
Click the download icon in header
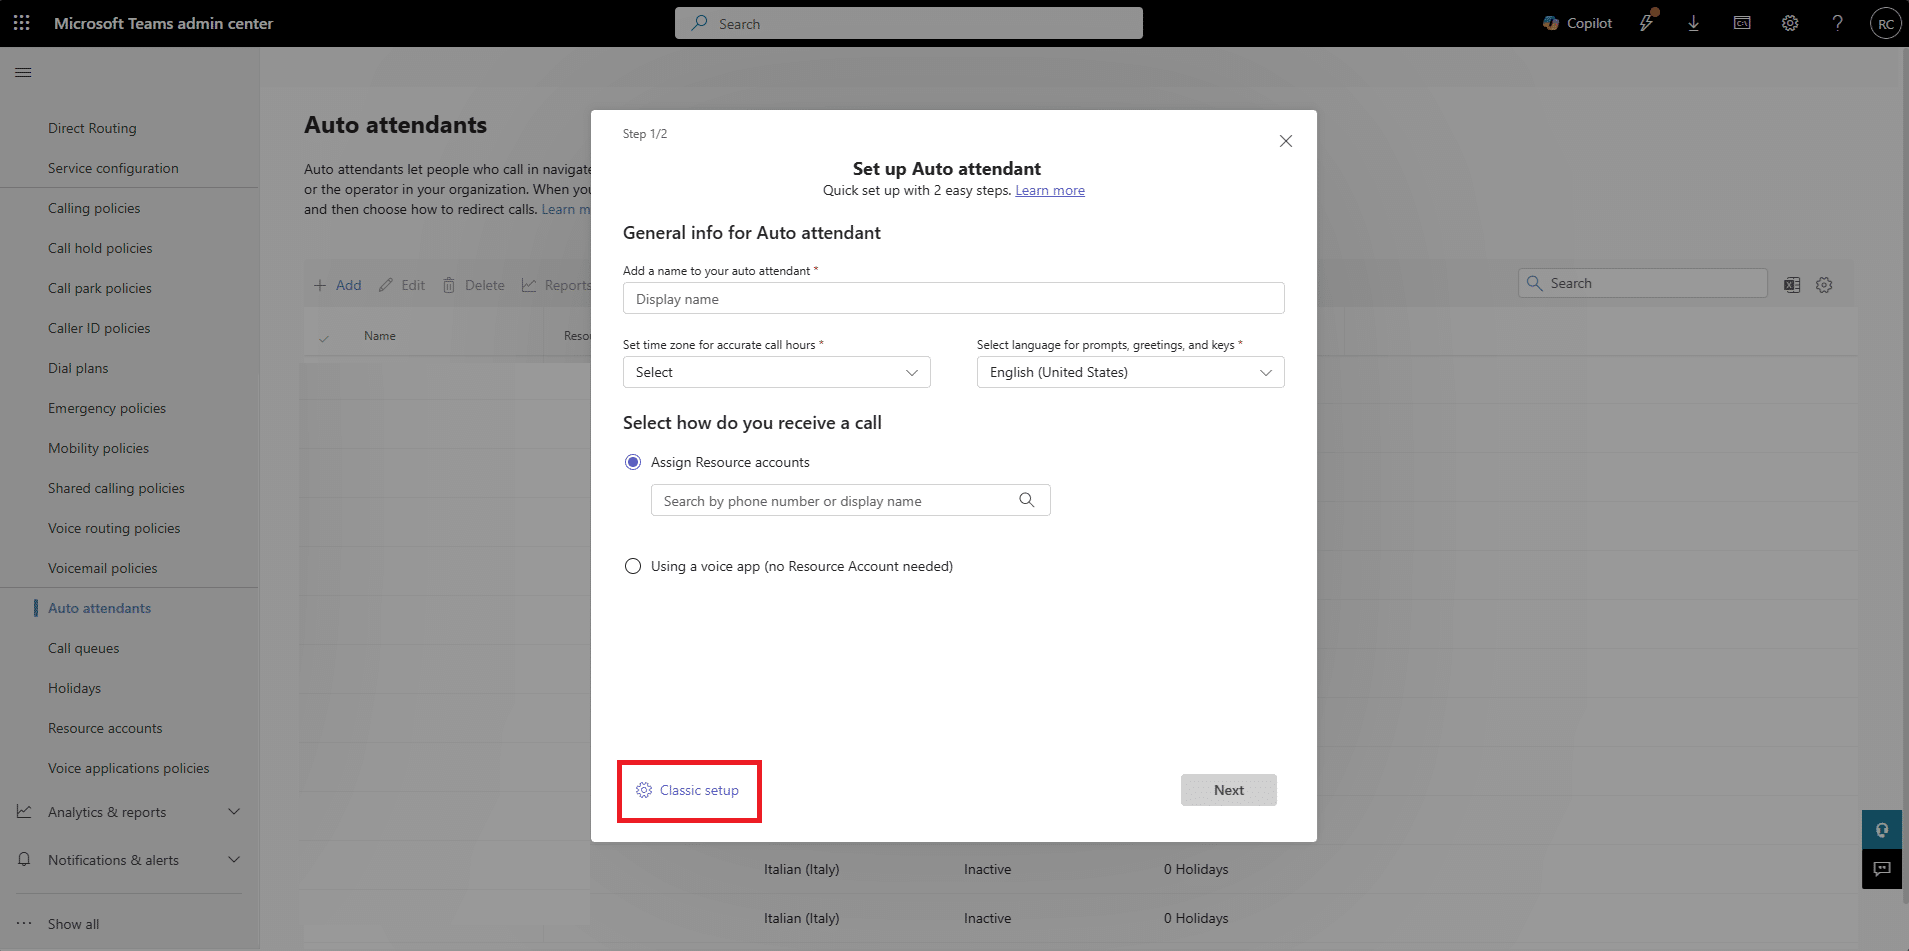(1693, 23)
